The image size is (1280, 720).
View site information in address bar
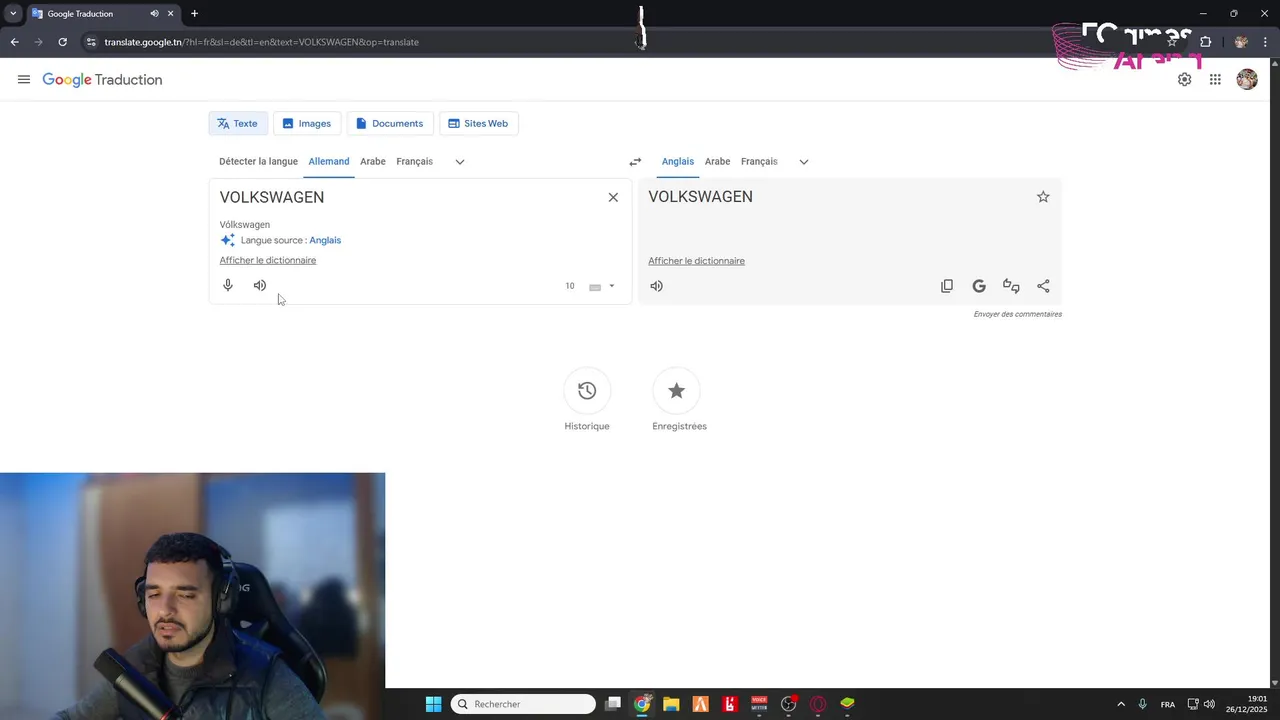tap(91, 42)
